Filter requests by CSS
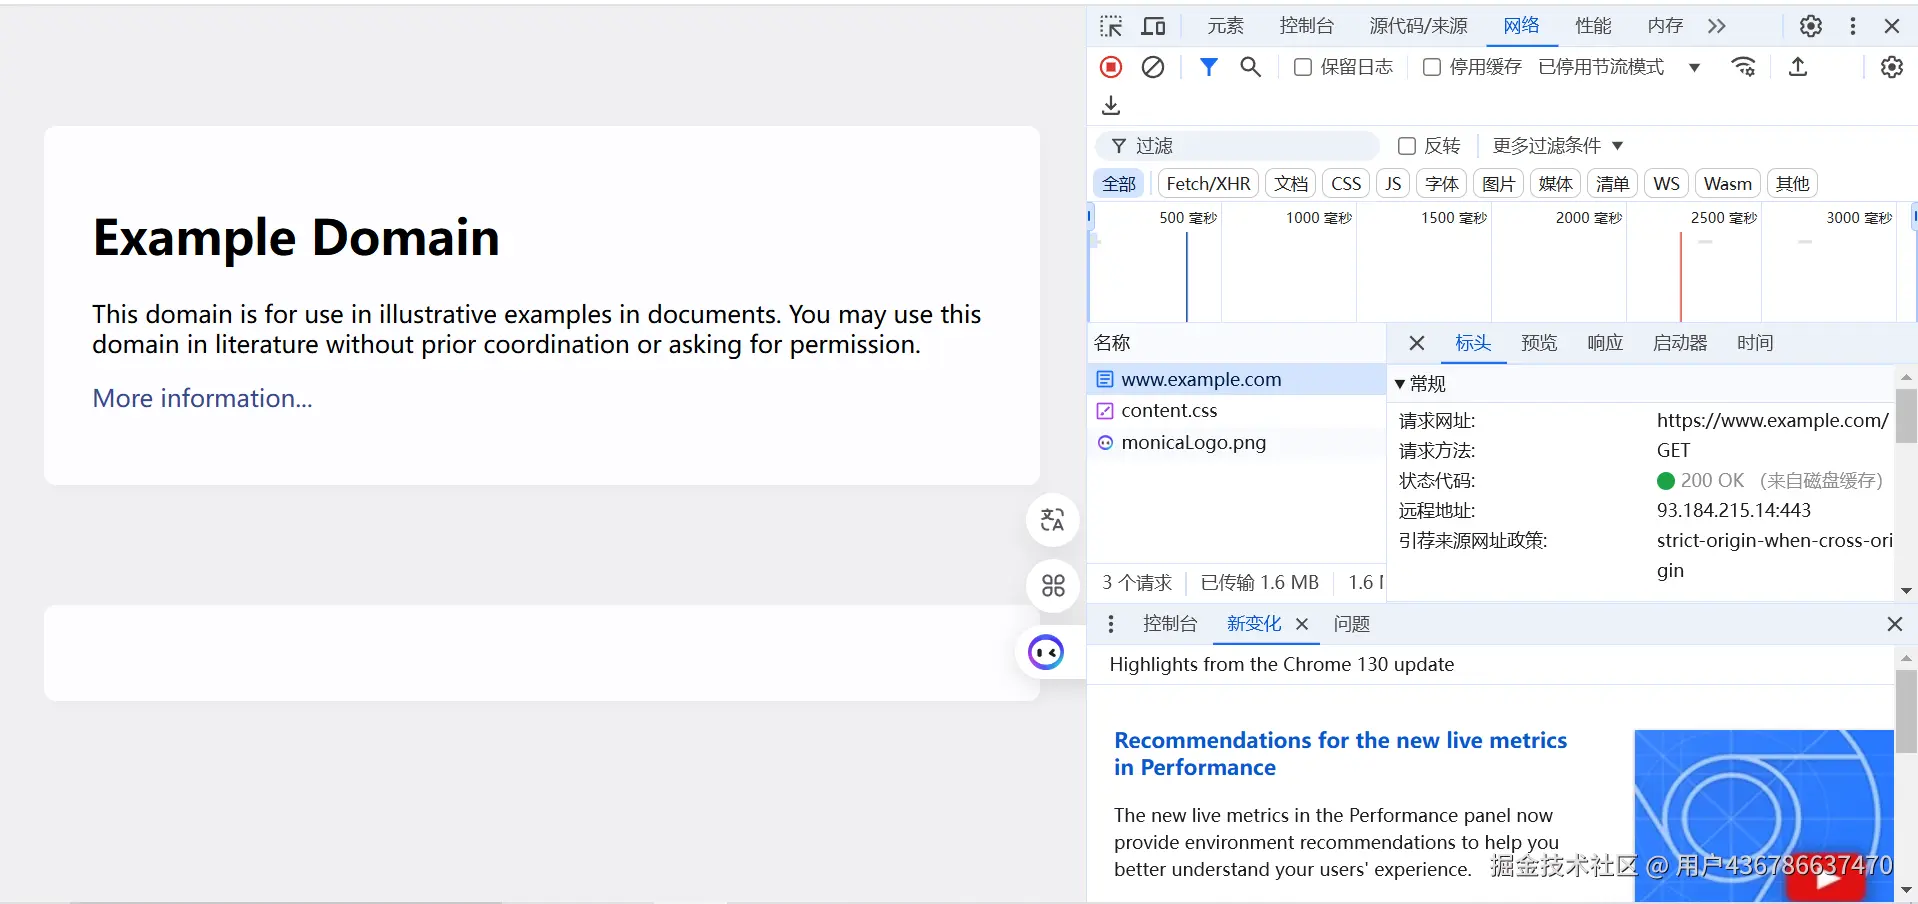Screen dimensions: 1918x904 1346,184
